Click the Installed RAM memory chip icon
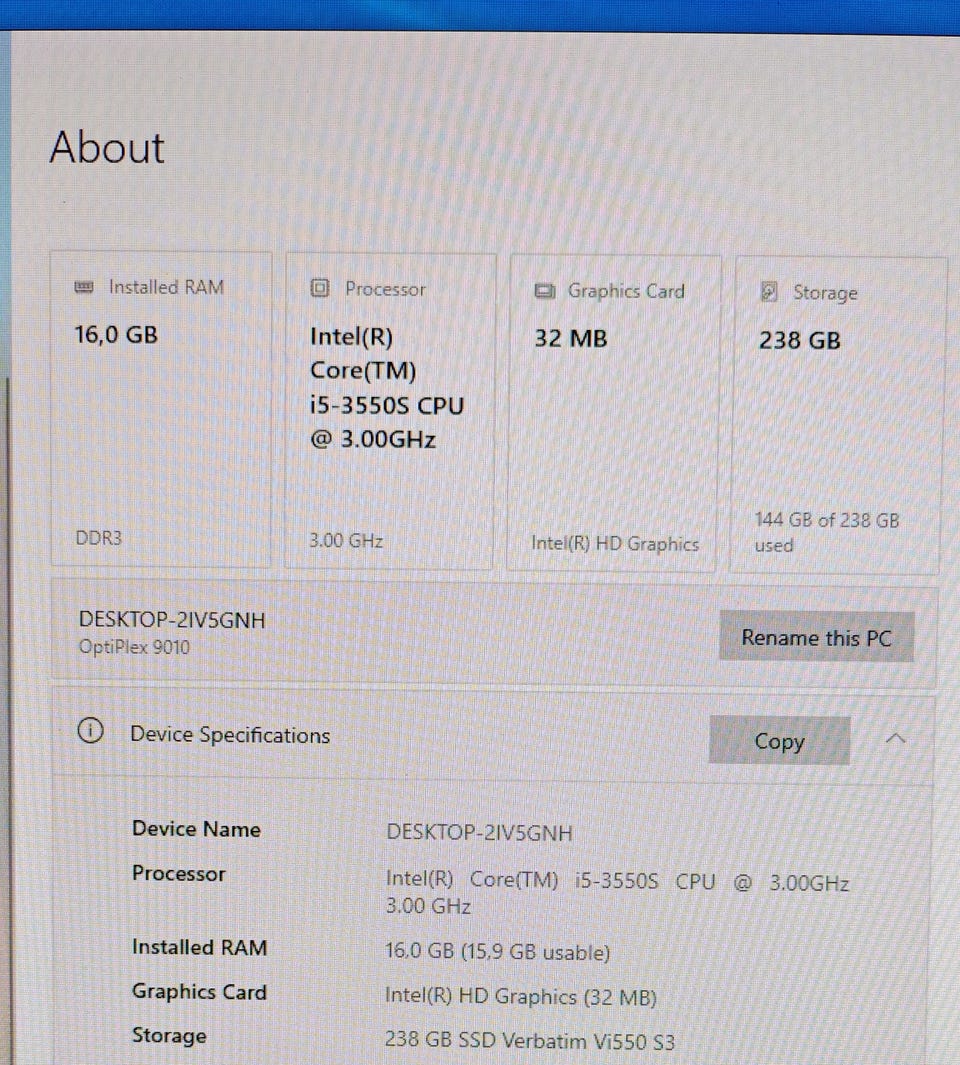 tap(84, 287)
